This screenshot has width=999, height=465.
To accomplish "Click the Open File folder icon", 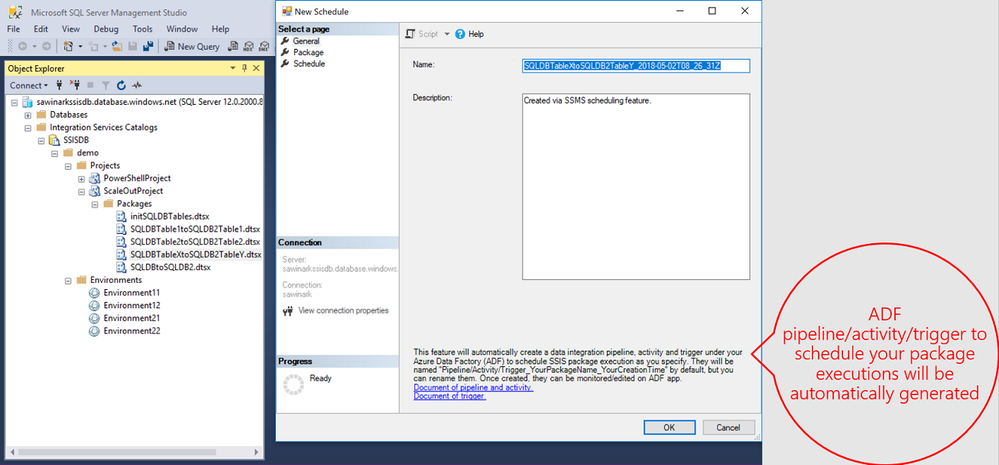I will click(x=117, y=46).
